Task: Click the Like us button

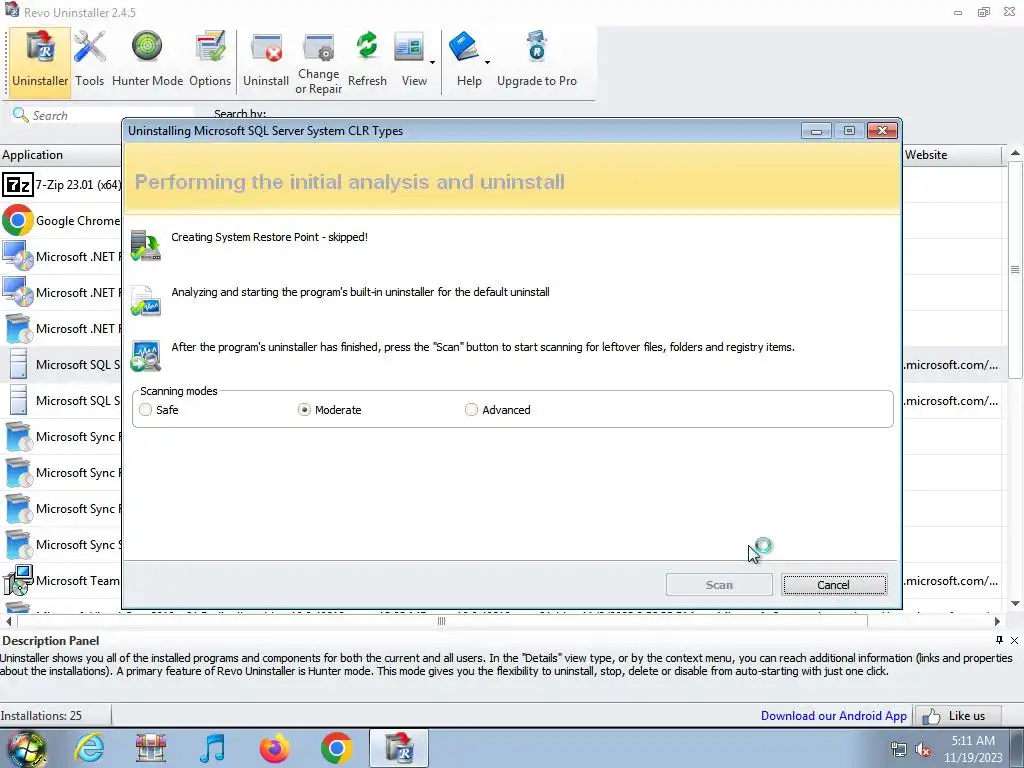Action: click(958, 716)
